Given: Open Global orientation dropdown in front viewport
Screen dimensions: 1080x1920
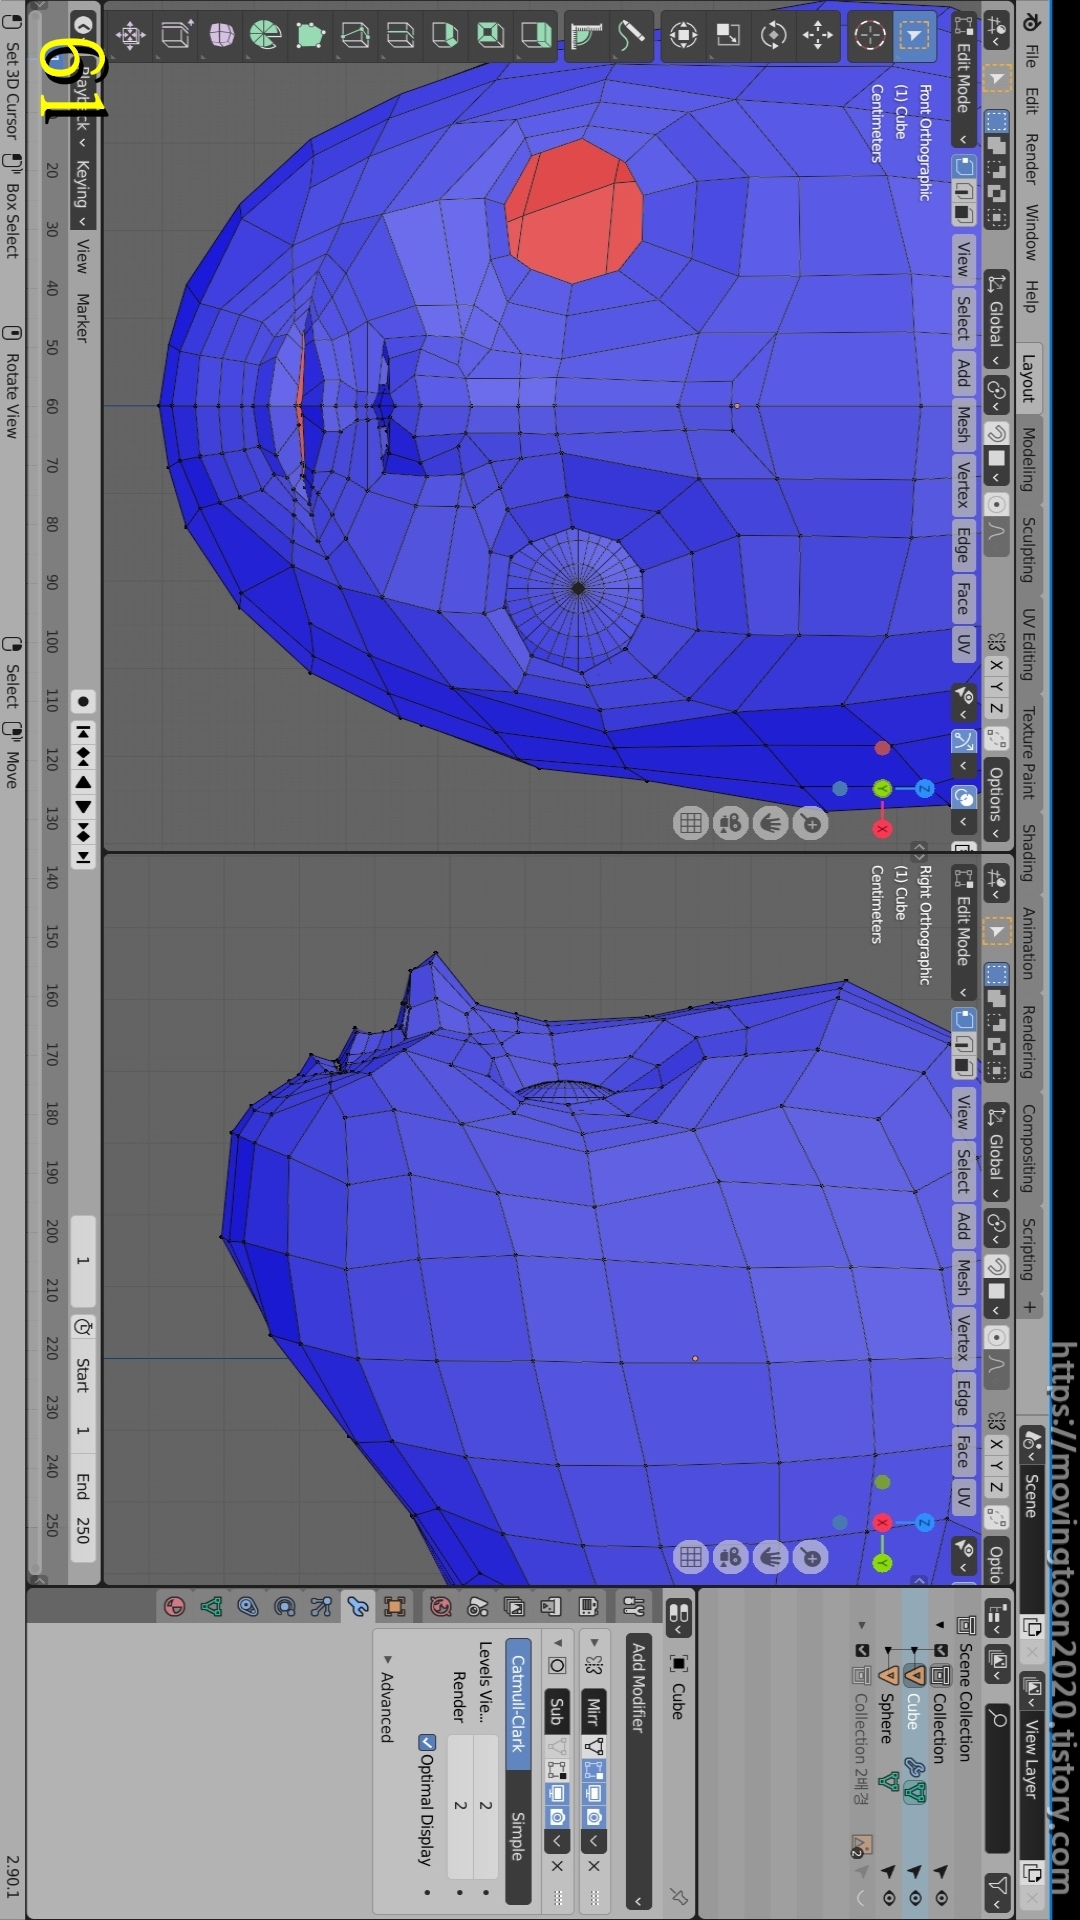Looking at the screenshot, I should [x=996, y=320].
